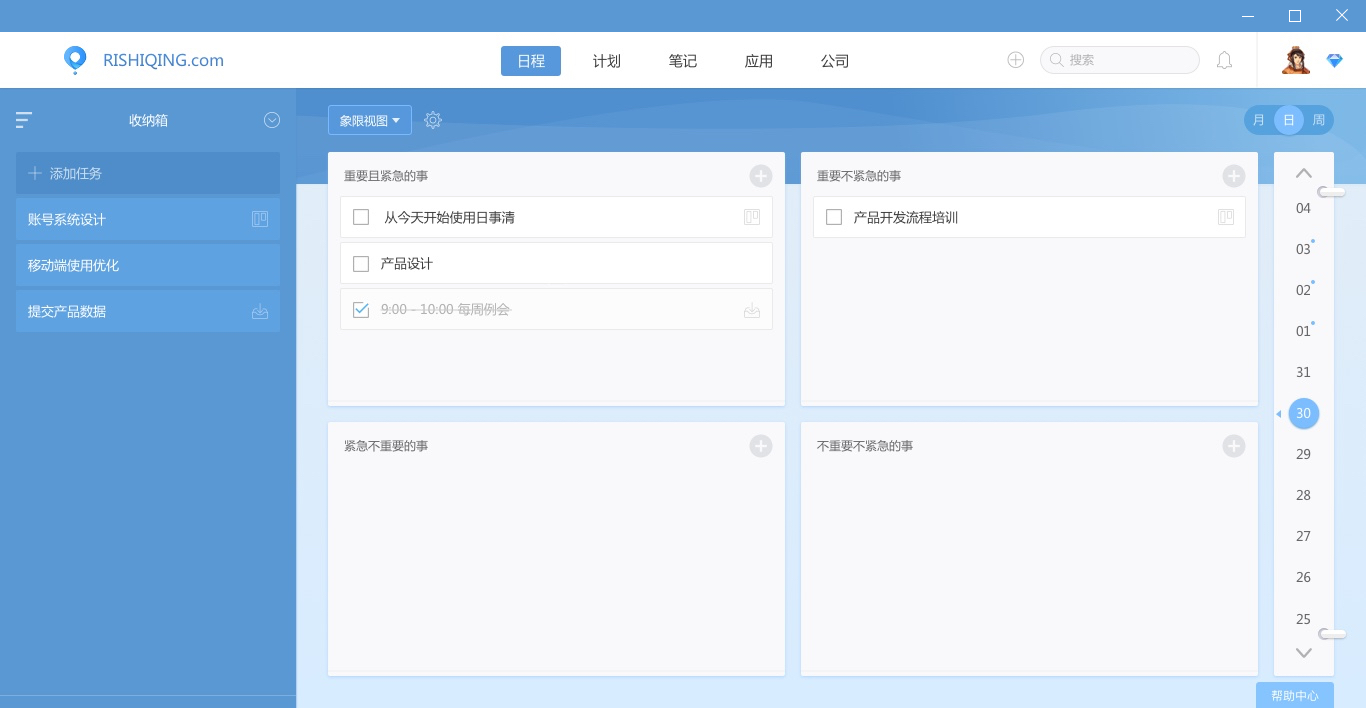Select date 29 in date strip

(x=1303, y=454)
